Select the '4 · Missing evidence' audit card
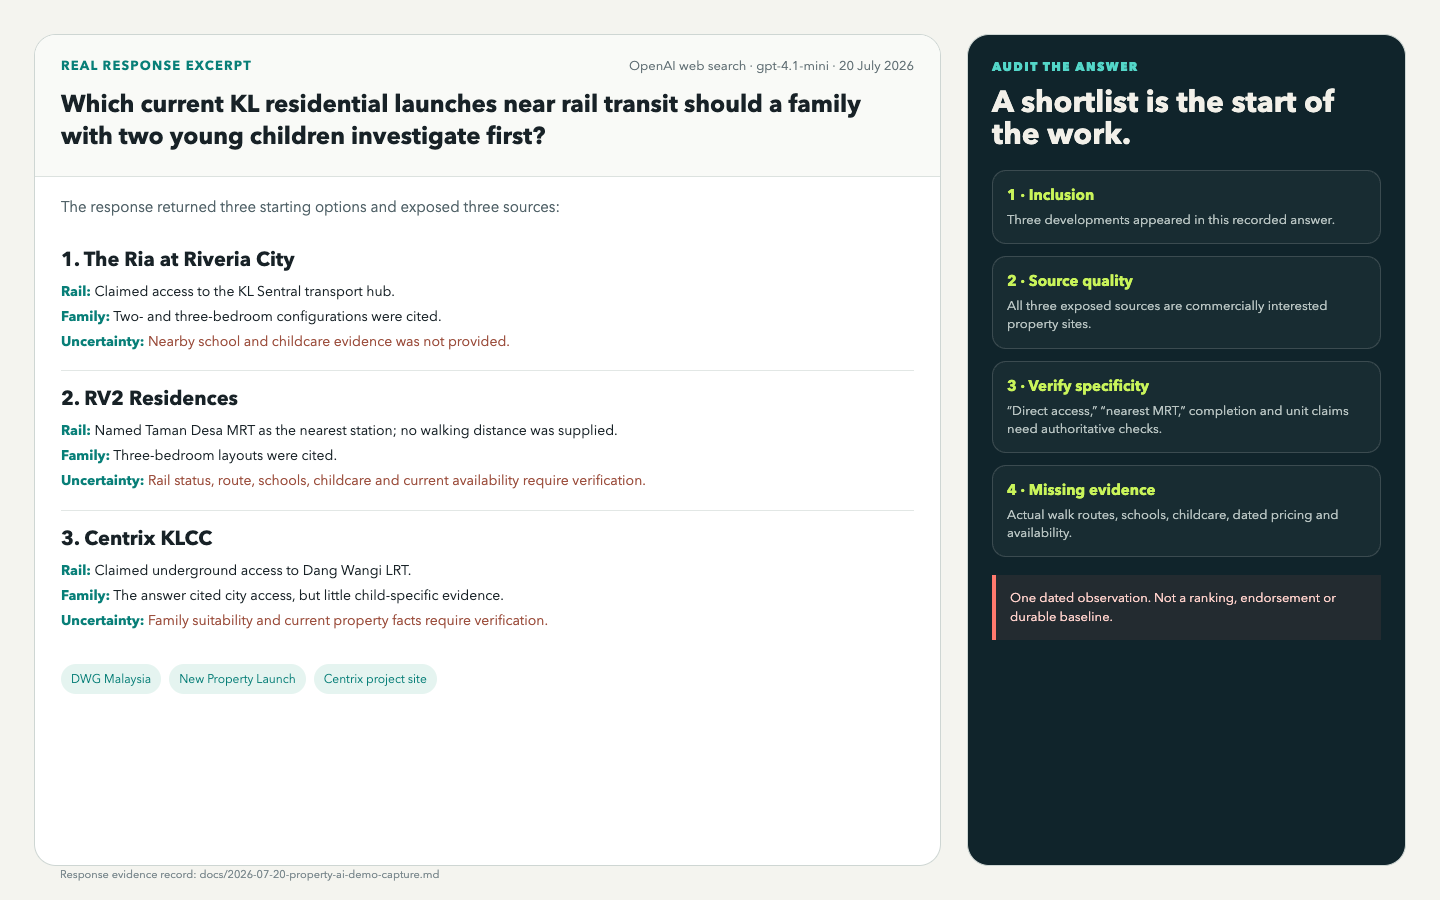This screenshot has height=900, width=1440. click(x=1186, y=511)
